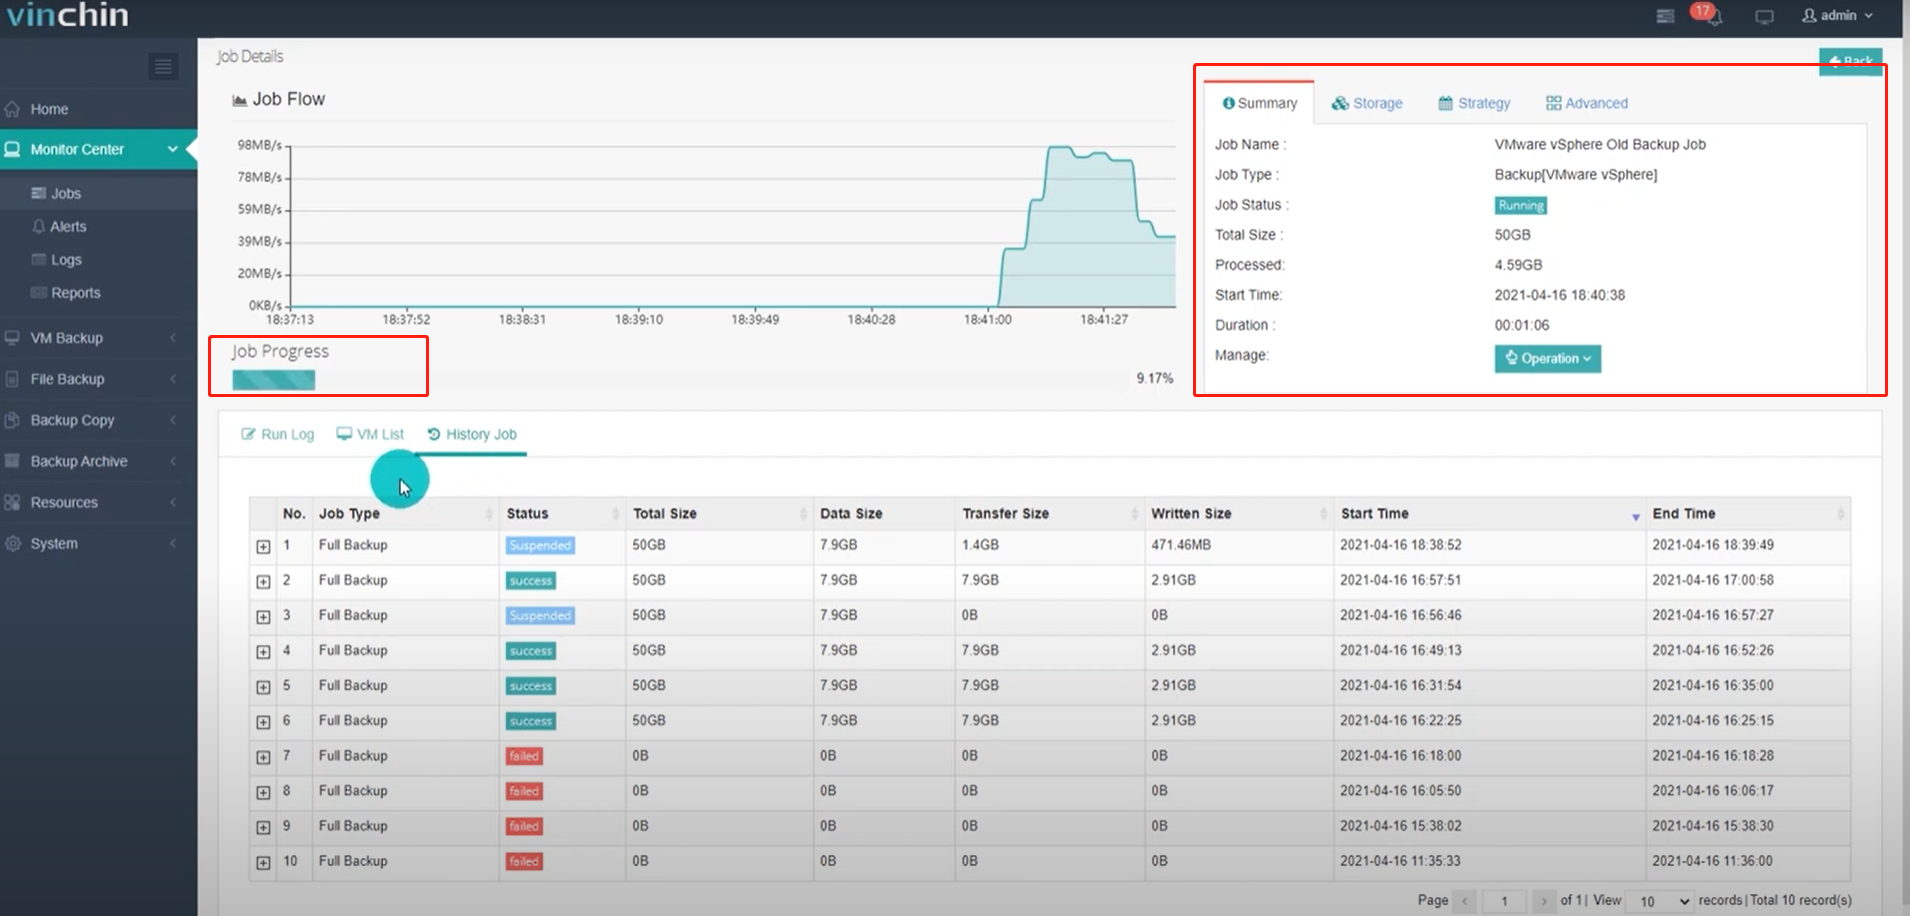The image size is (1910, 916).
Task: Open the VM List tab
Action: (370, 434)
